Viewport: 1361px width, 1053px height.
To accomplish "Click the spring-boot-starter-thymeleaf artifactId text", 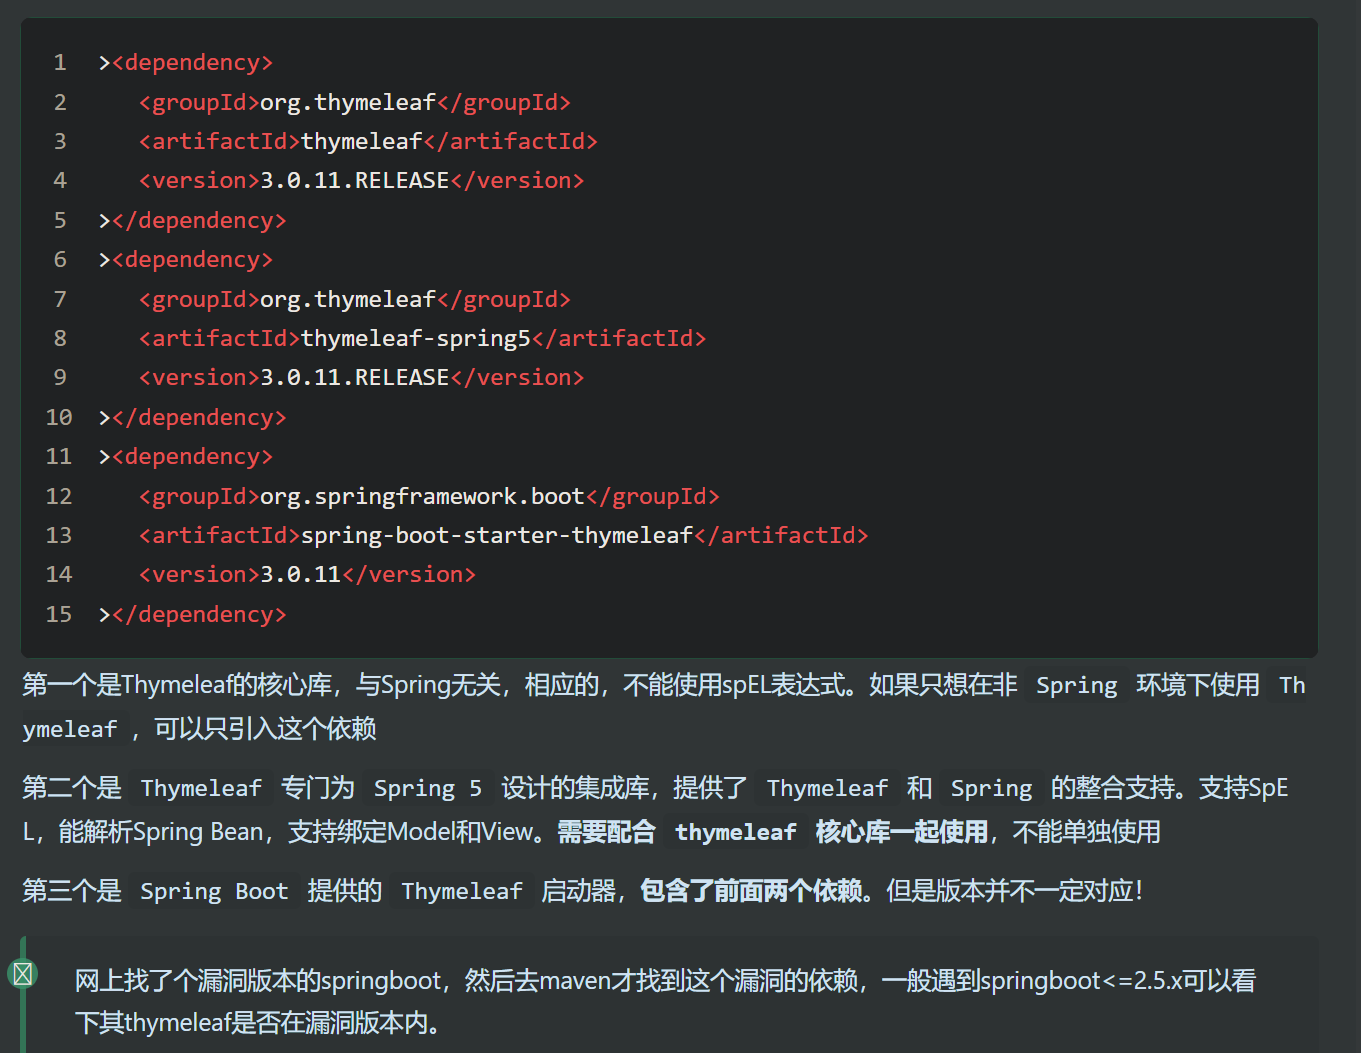I will click(497, 536).
